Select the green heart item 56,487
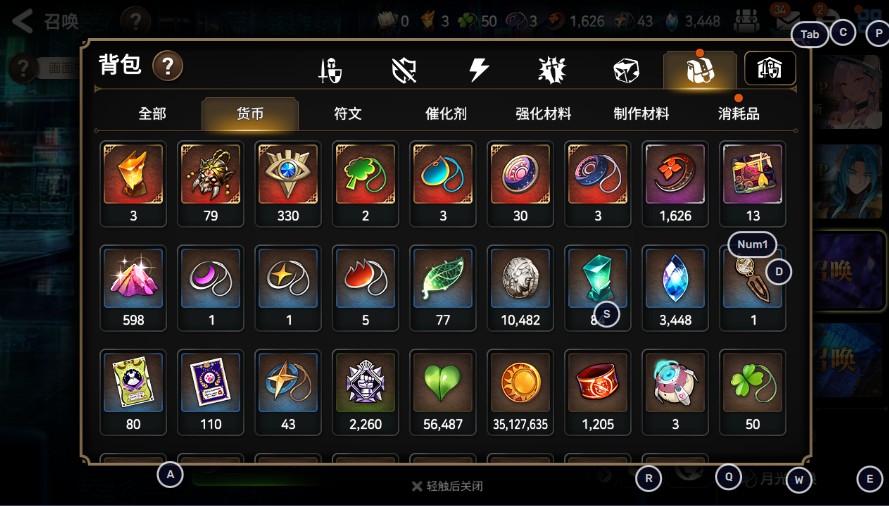The height and width of the screenshot is (506, 889). tap(443, 392)
